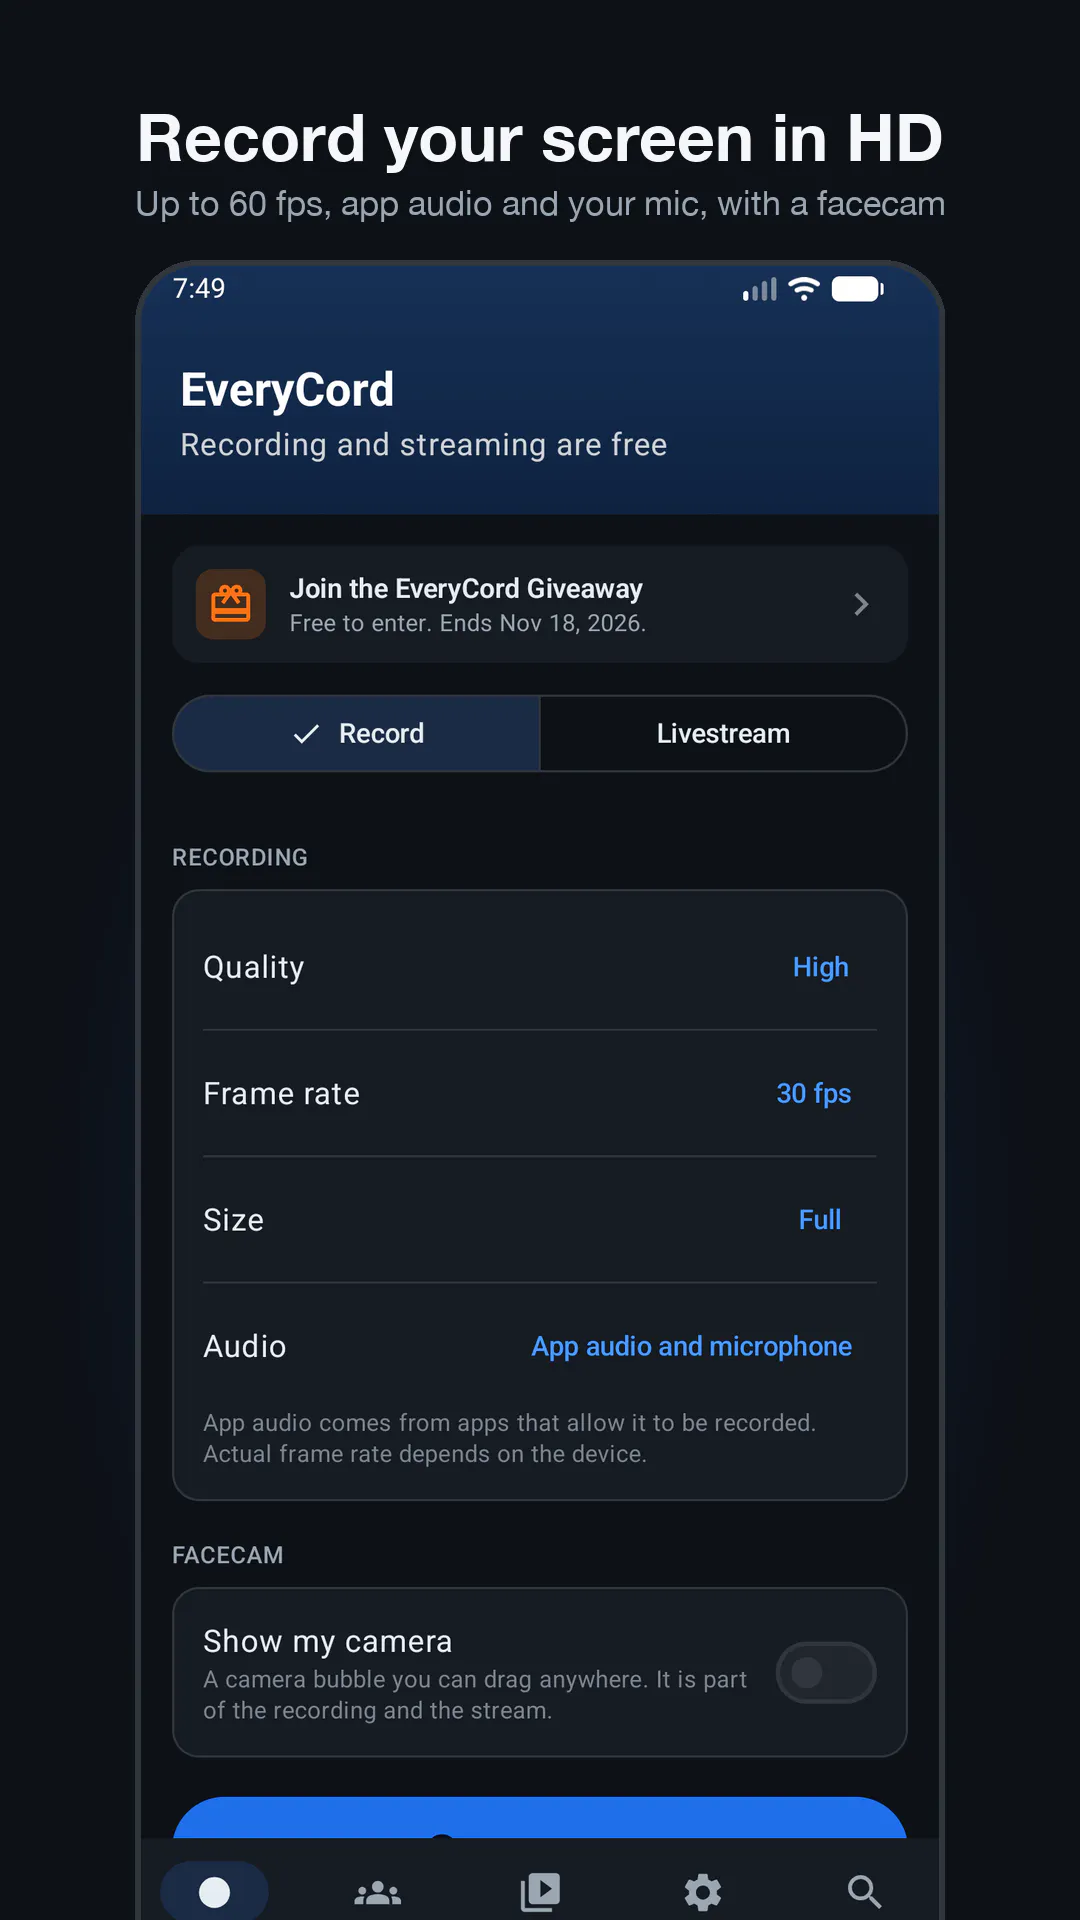Image resolution: width=1080 pixels, height=1920 pixels.
Task: Change Quality value High
Action: click(820, 967)
